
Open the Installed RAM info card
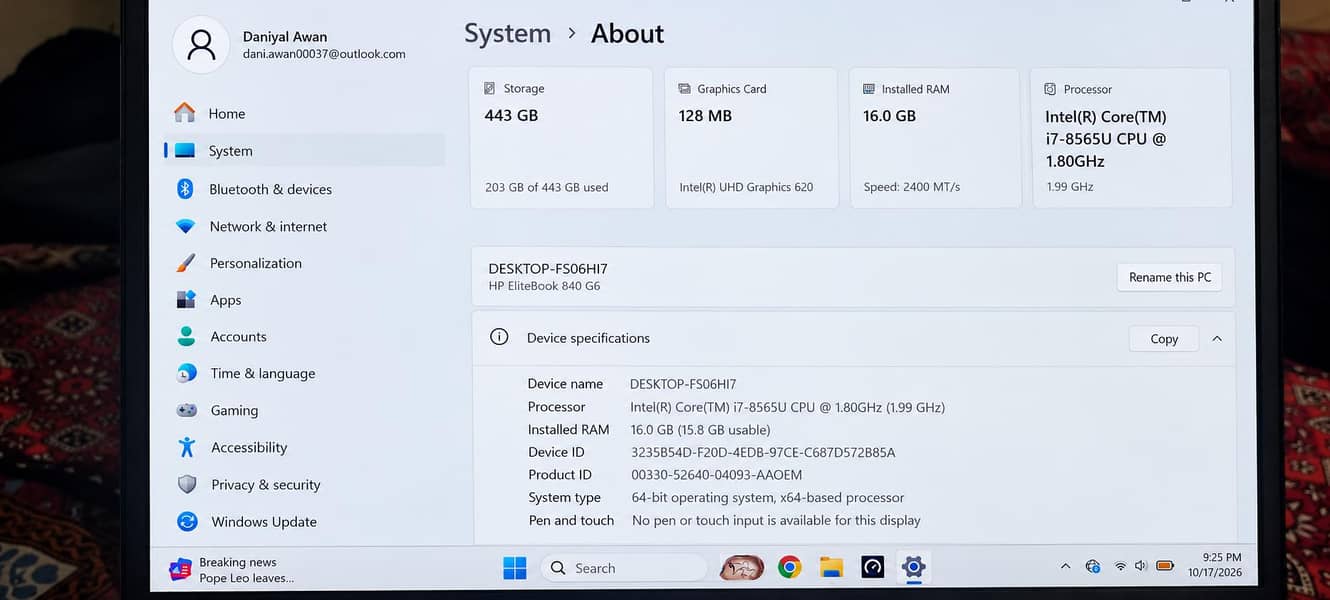click(934, 138)
